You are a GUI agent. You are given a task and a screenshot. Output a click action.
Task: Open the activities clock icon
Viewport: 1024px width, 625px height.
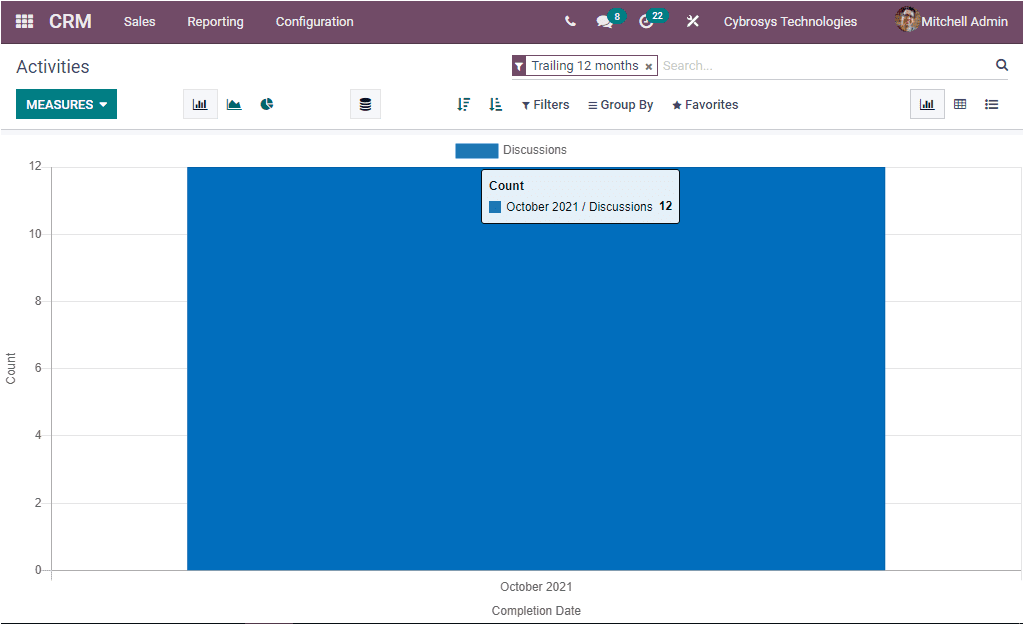pos(647,21)
